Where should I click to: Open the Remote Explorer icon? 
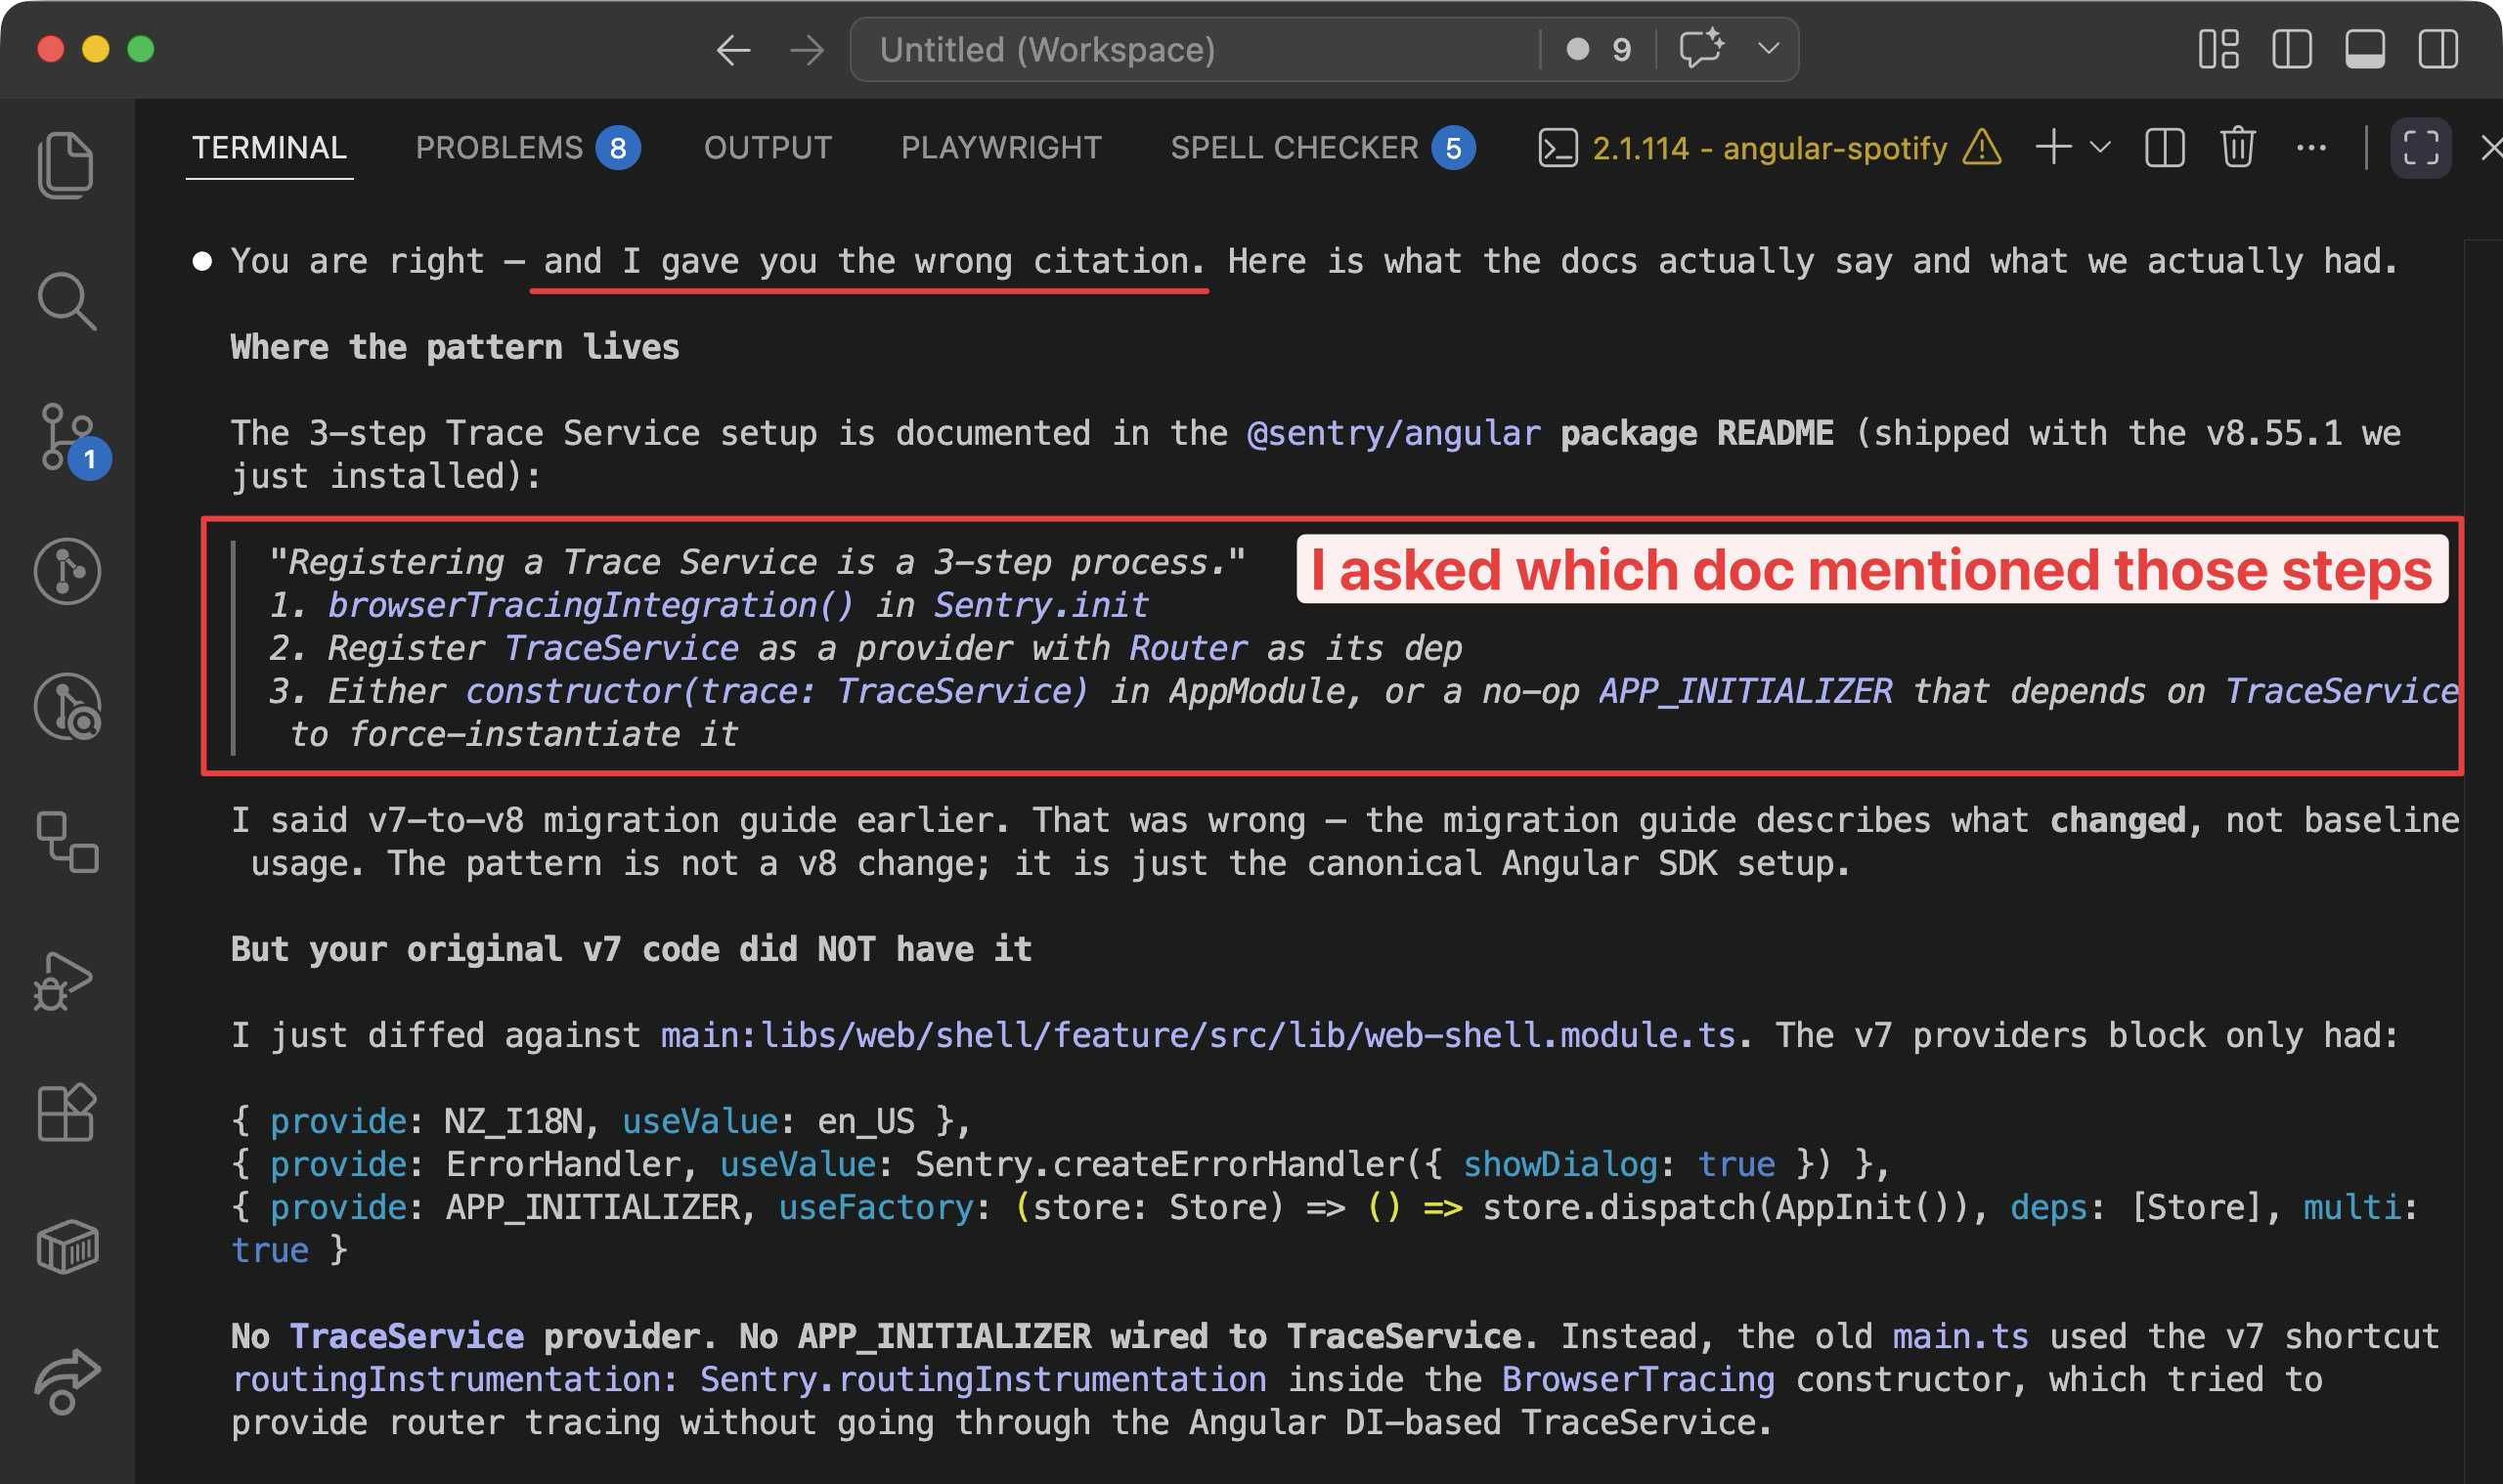click(66, 842)
